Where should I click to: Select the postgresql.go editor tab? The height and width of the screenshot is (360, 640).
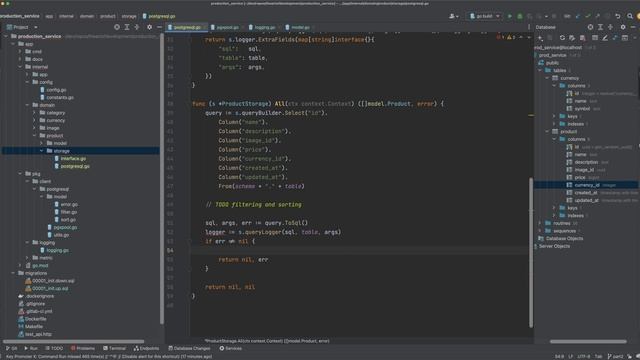pyautogui.click(x=187, y=27)
